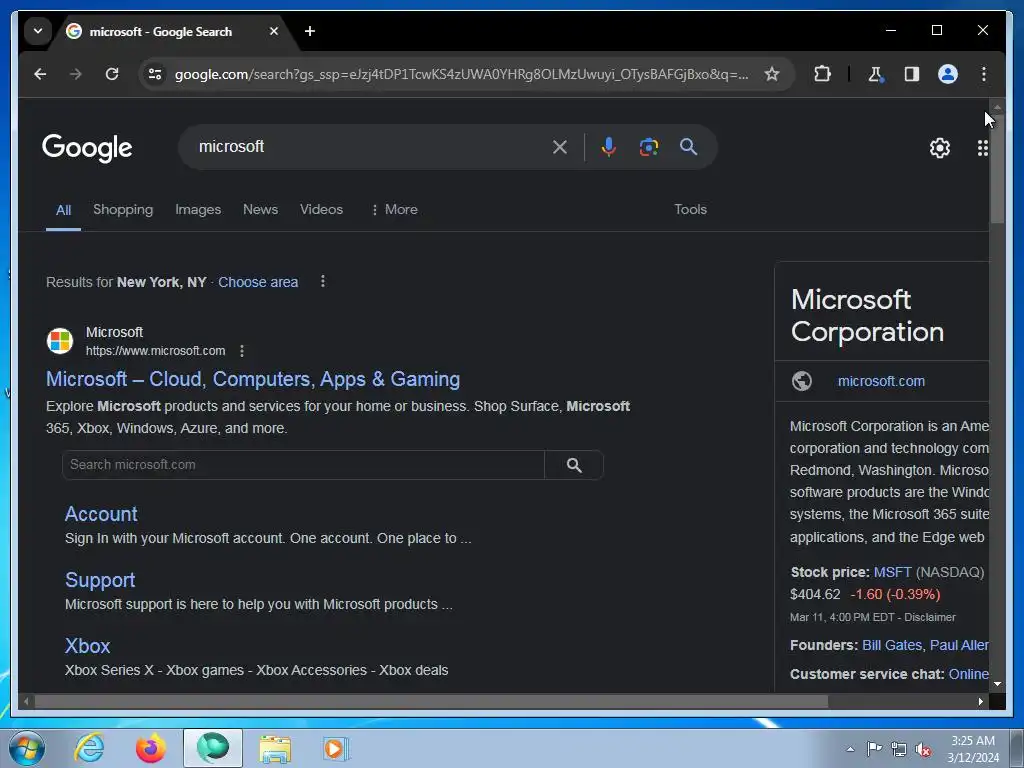
Task: Switch to the News tab
Action: click(x=261, y=210)
